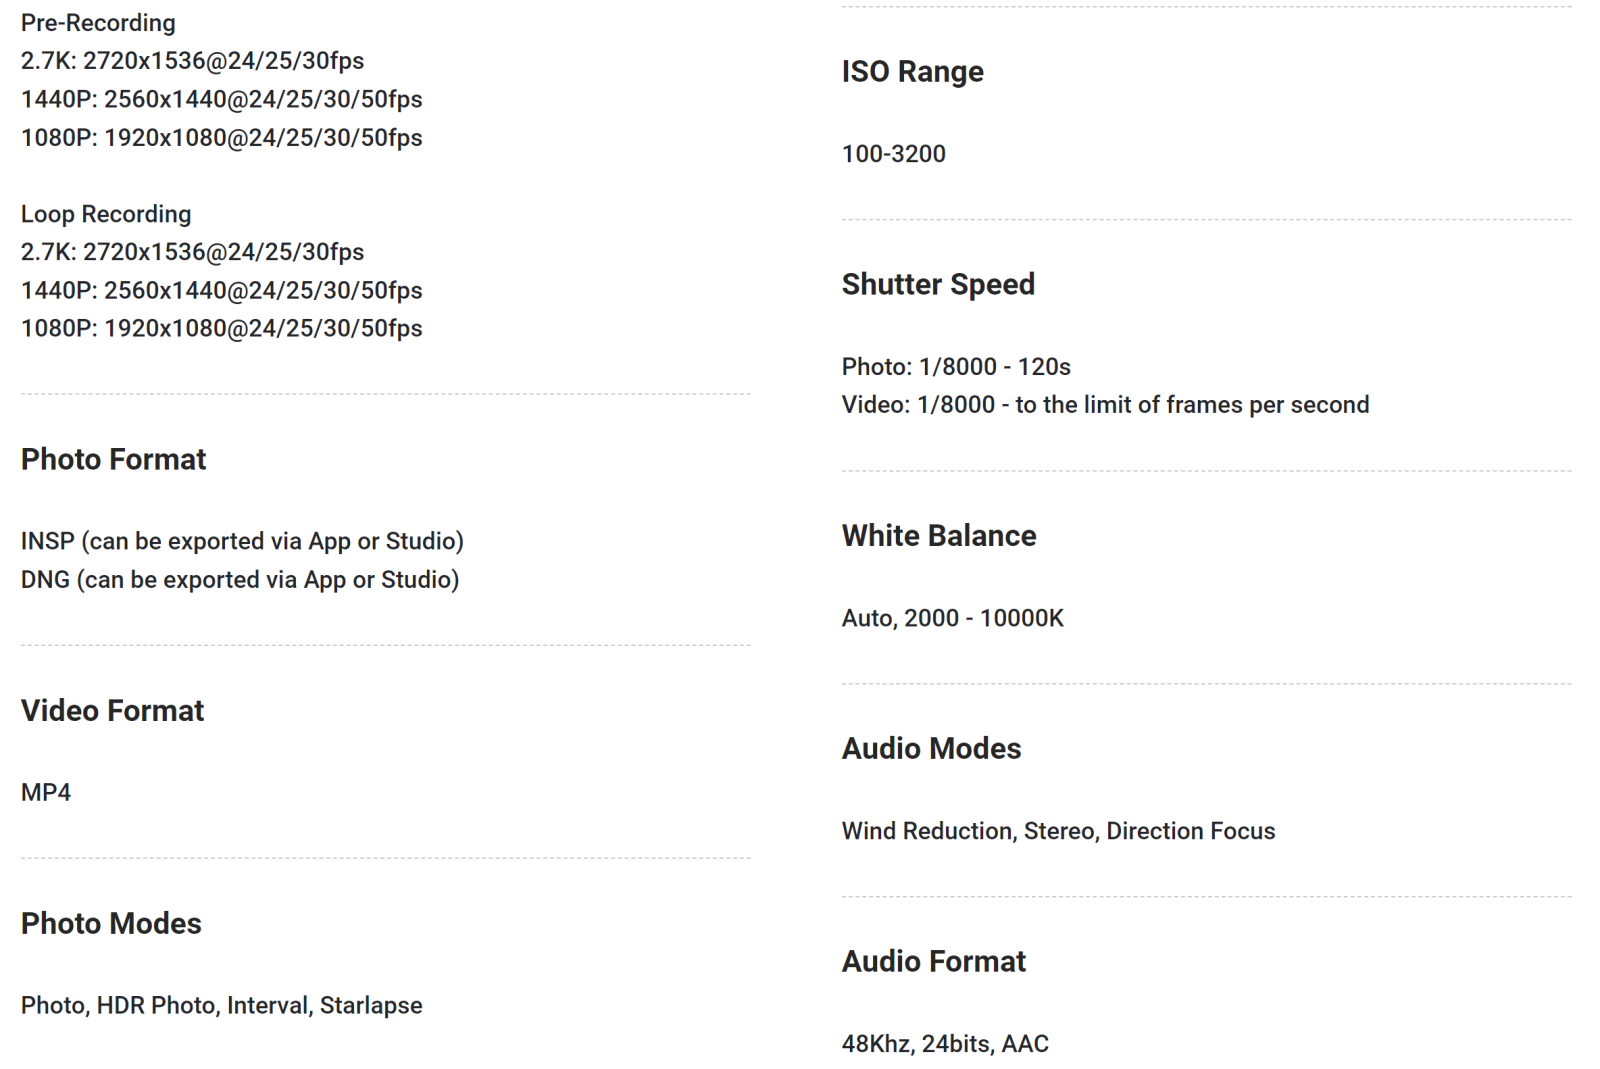Click the Pre-Recording label
The image size is (1600, 1069).
[x=98, y=22]
